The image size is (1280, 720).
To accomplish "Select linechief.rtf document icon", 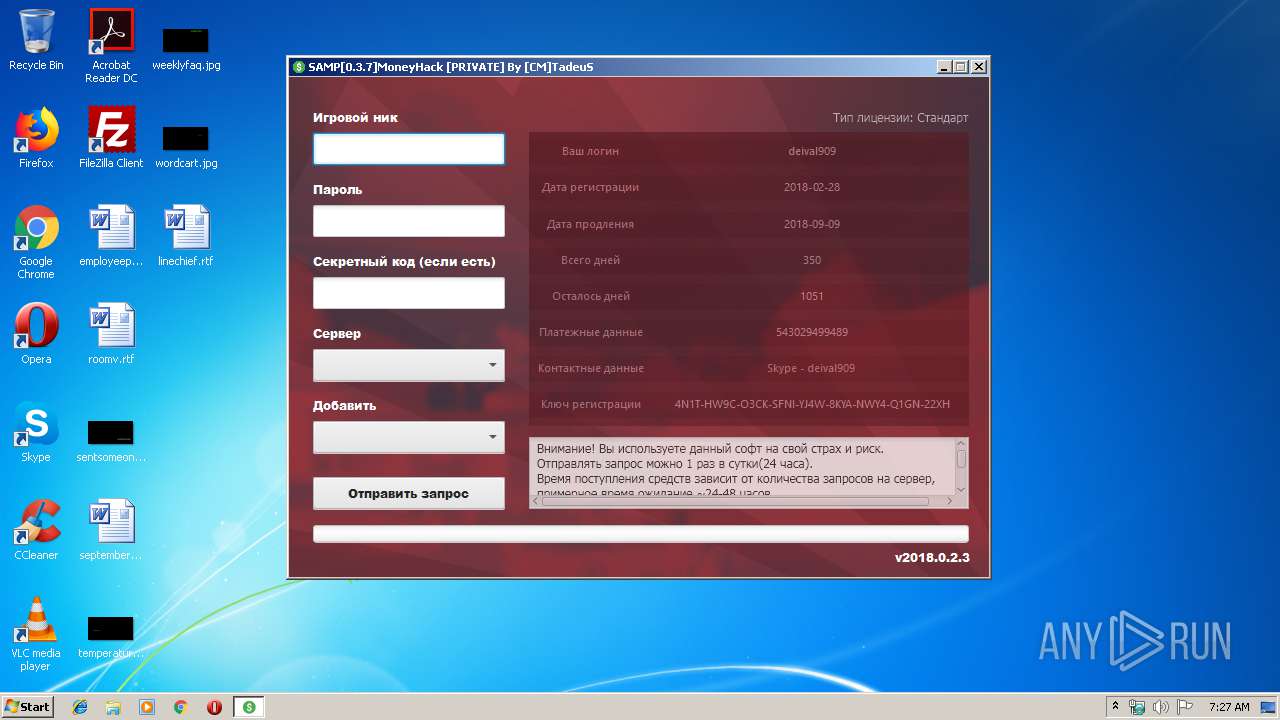I will [x=186, y=236].
